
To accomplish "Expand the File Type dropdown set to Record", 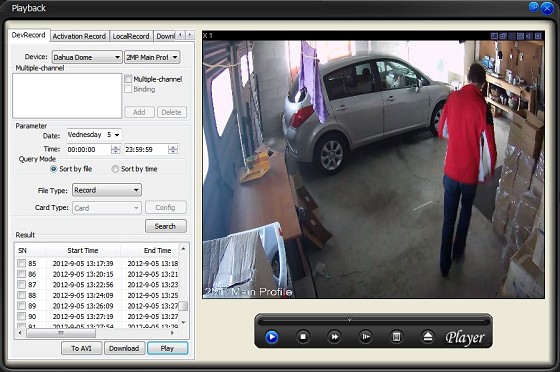I will click(107, 190).
